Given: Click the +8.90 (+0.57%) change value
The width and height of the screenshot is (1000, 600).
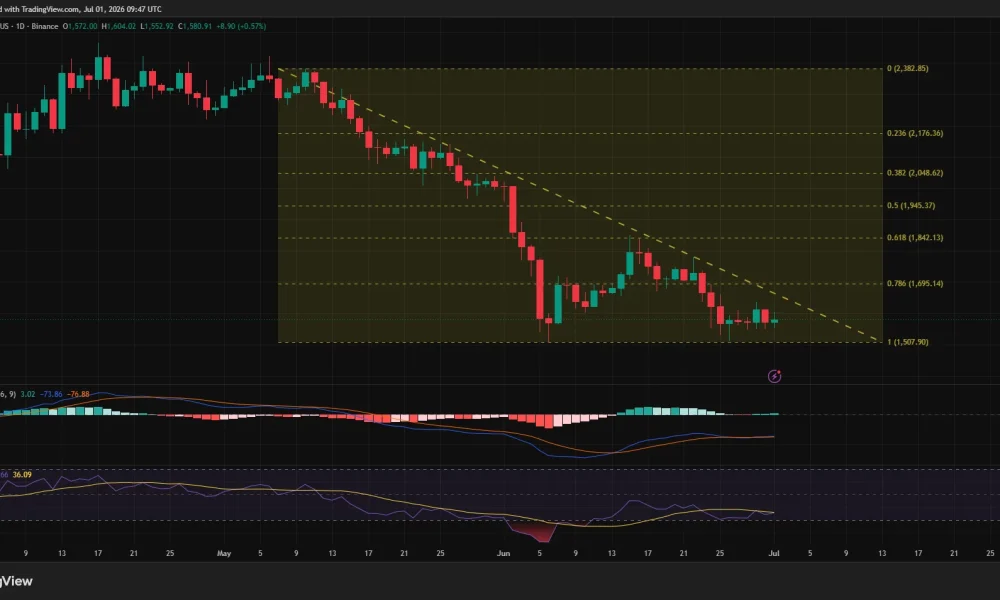Looking at the screenshot, I should coord(241,26).
